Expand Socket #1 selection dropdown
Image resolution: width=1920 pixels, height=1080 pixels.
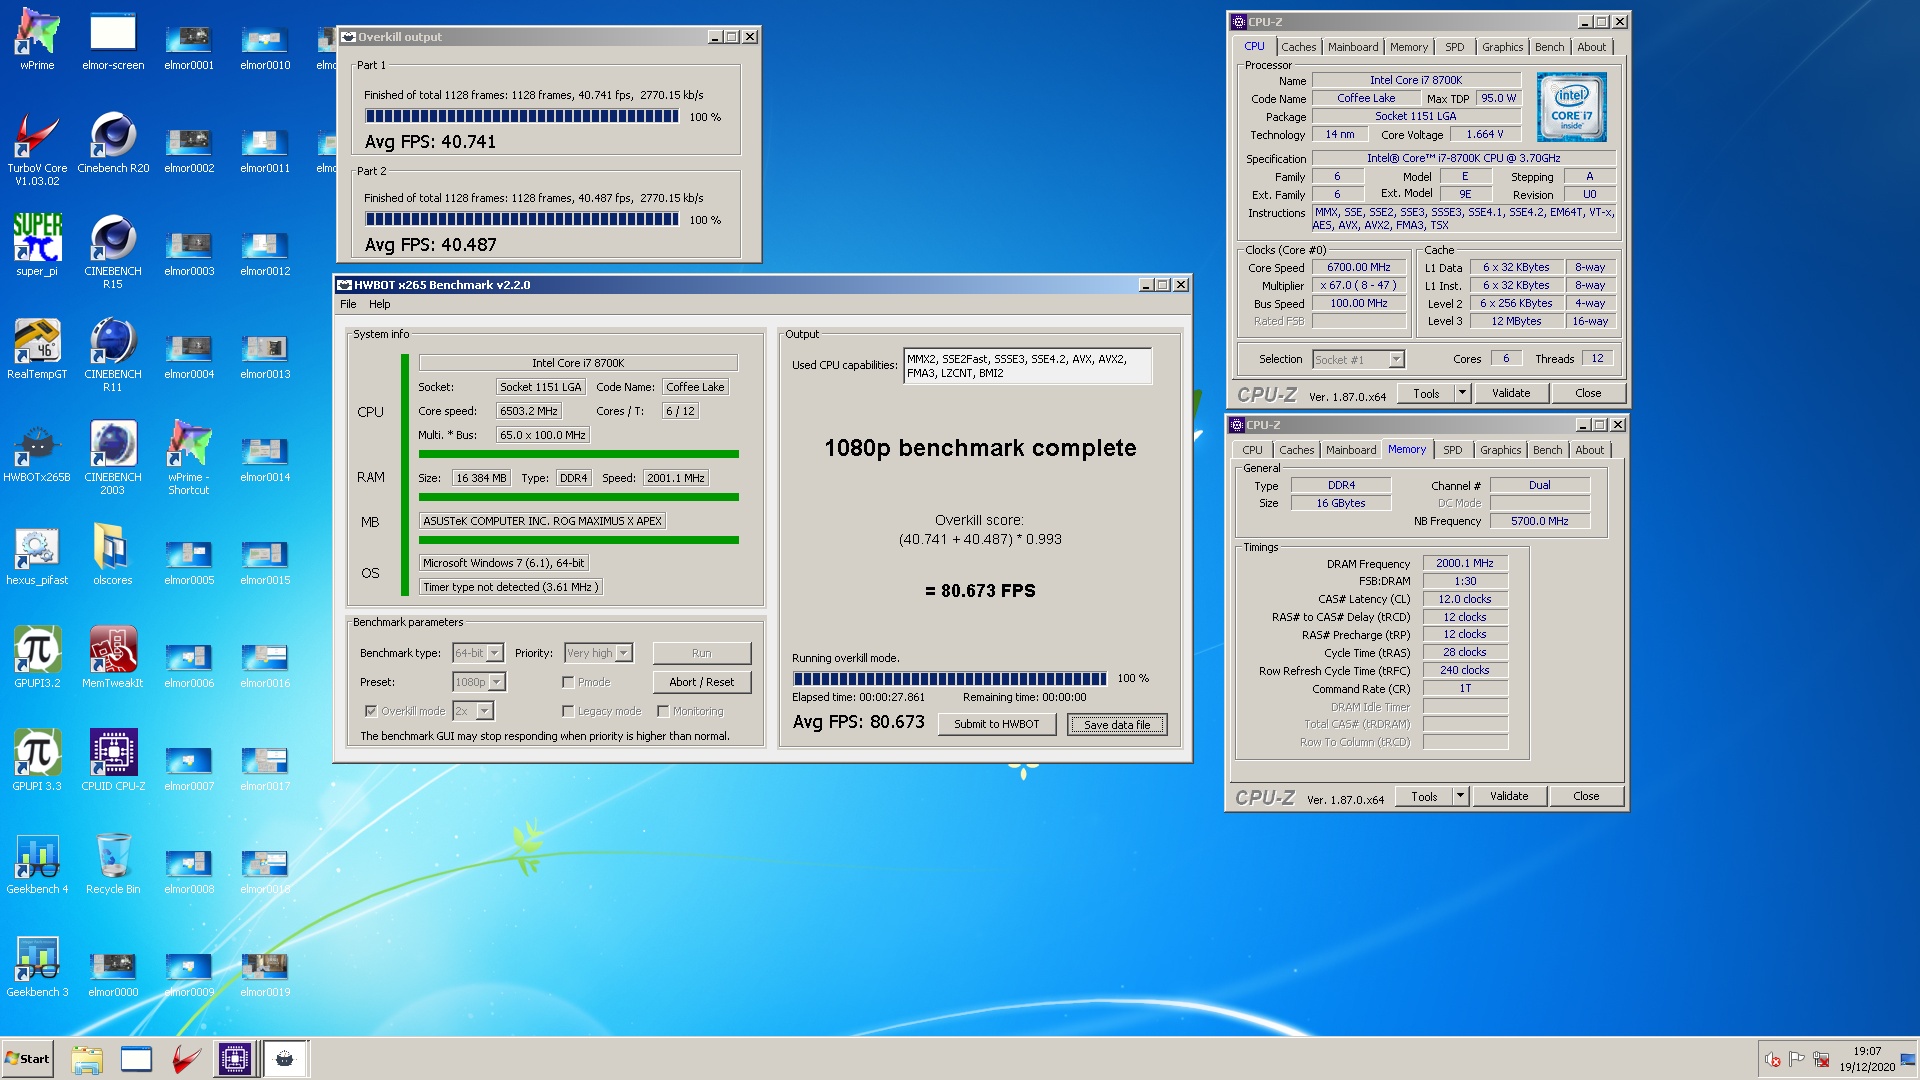(1396, 359)
